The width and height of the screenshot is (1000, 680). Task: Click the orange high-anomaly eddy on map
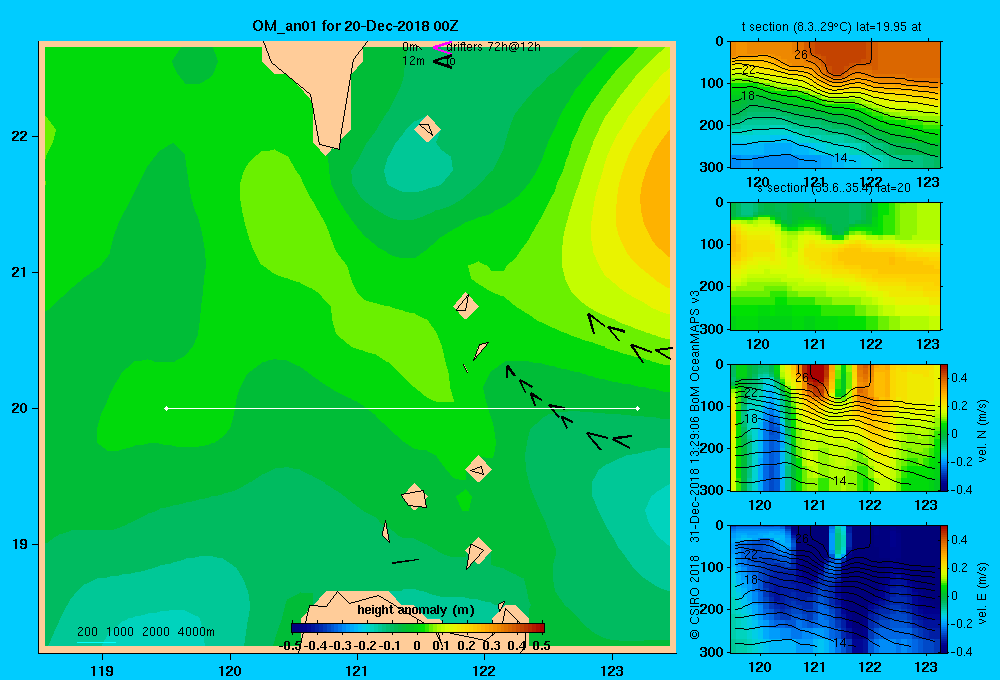(657, 198)
